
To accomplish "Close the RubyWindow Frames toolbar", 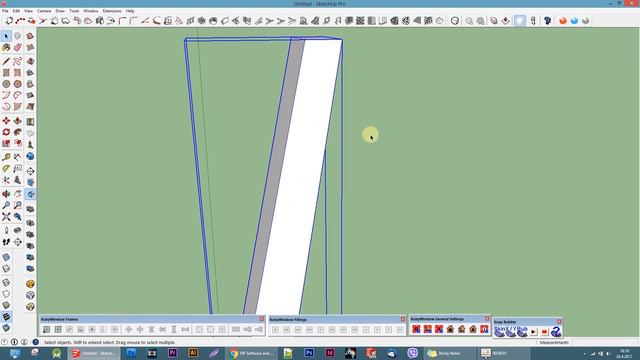I will coord(262,319).
